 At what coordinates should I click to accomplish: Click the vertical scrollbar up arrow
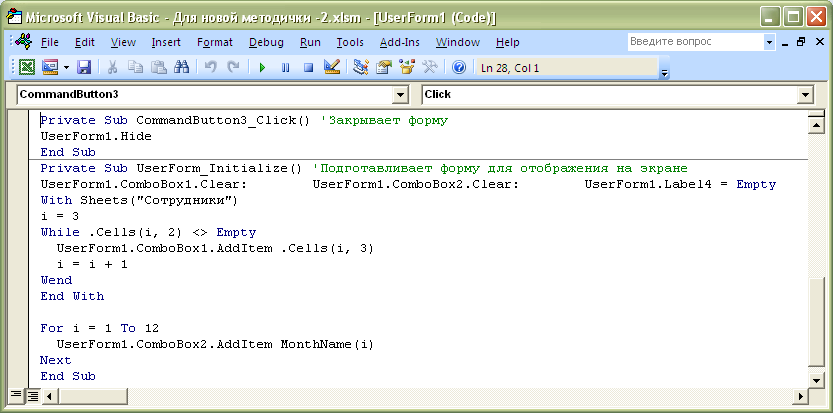(815, 126)
